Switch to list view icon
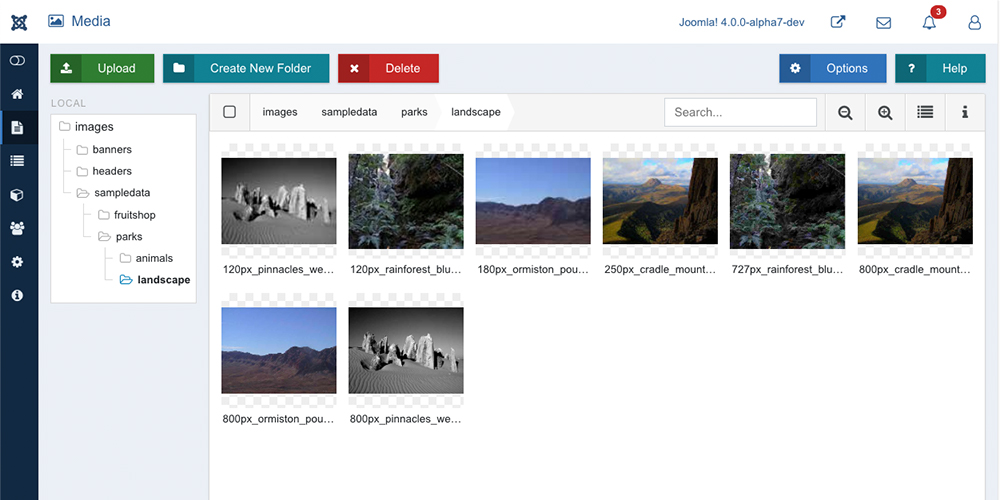Viewport: 1000px width, 500px height. pyautogui.click(x=925, y=112)
